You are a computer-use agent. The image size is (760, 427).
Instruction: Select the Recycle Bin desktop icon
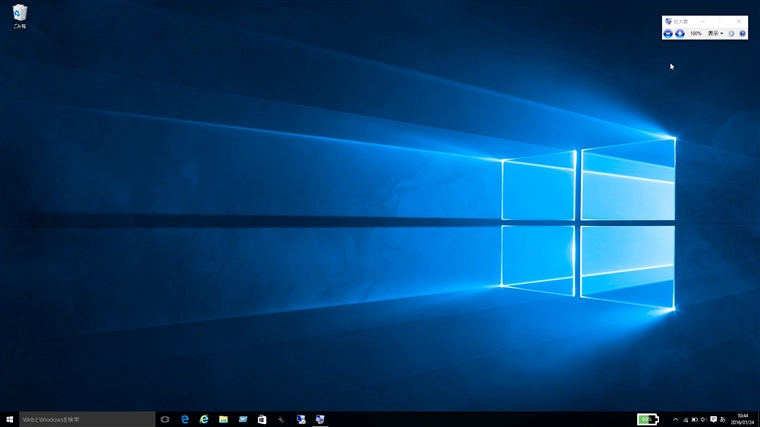(20, 16)
